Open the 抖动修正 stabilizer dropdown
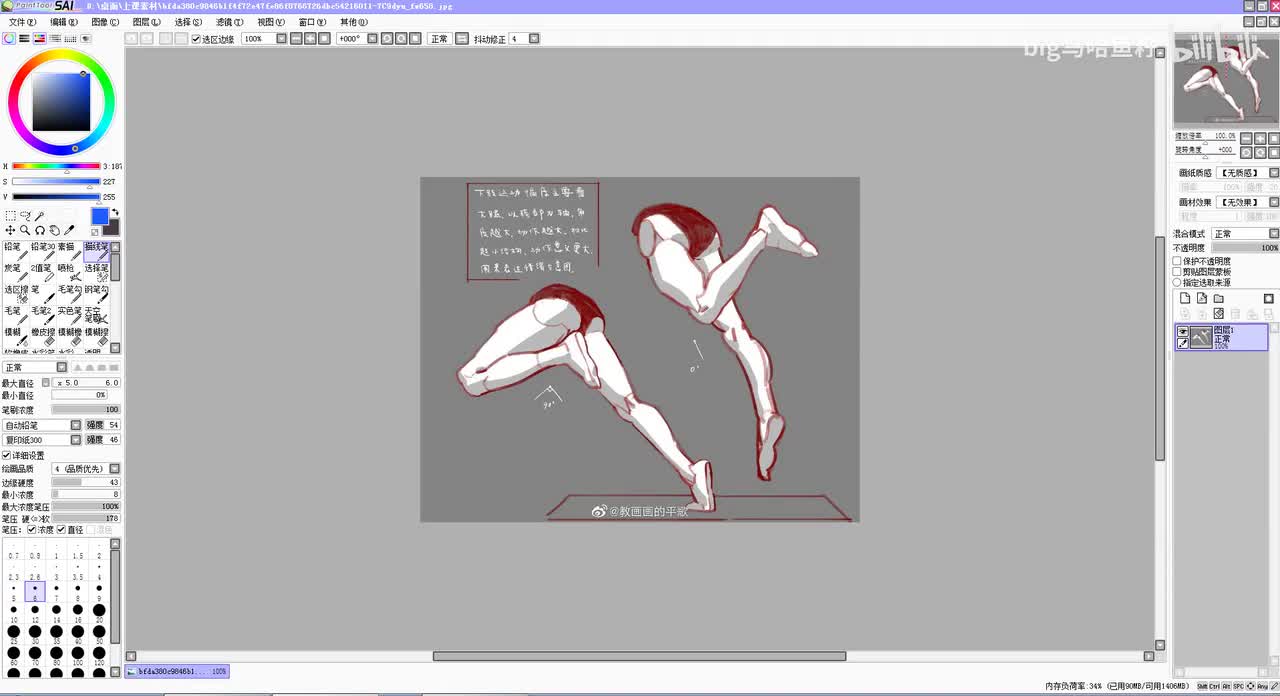The image size is (1280, 696). (524, 39)
